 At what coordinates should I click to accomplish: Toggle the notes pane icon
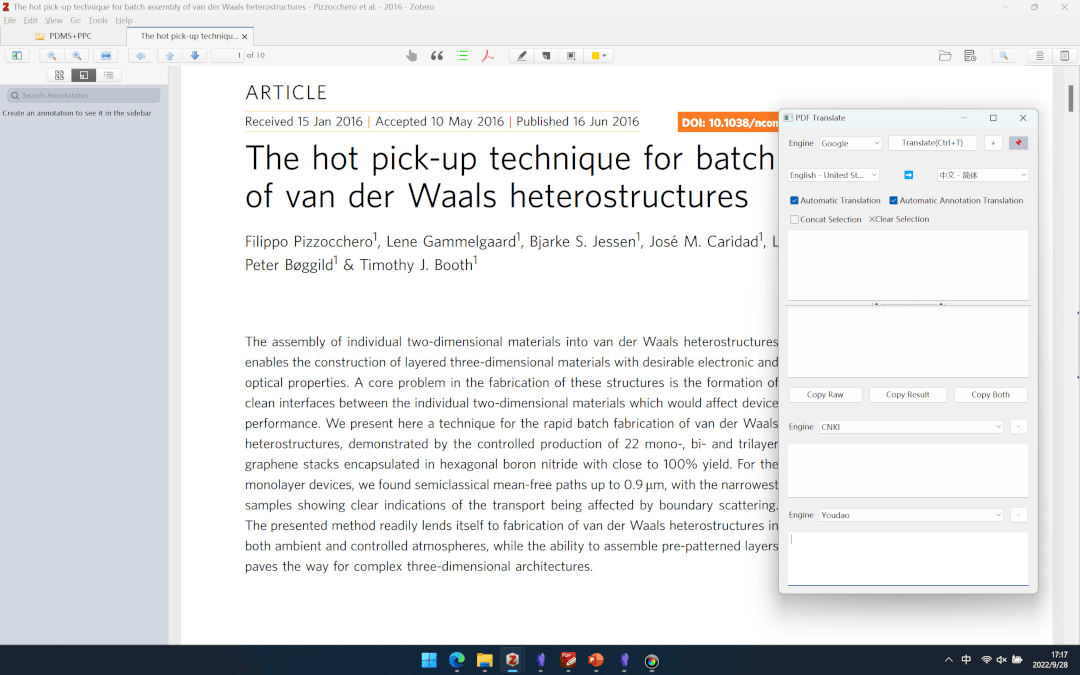[1065, 56]
